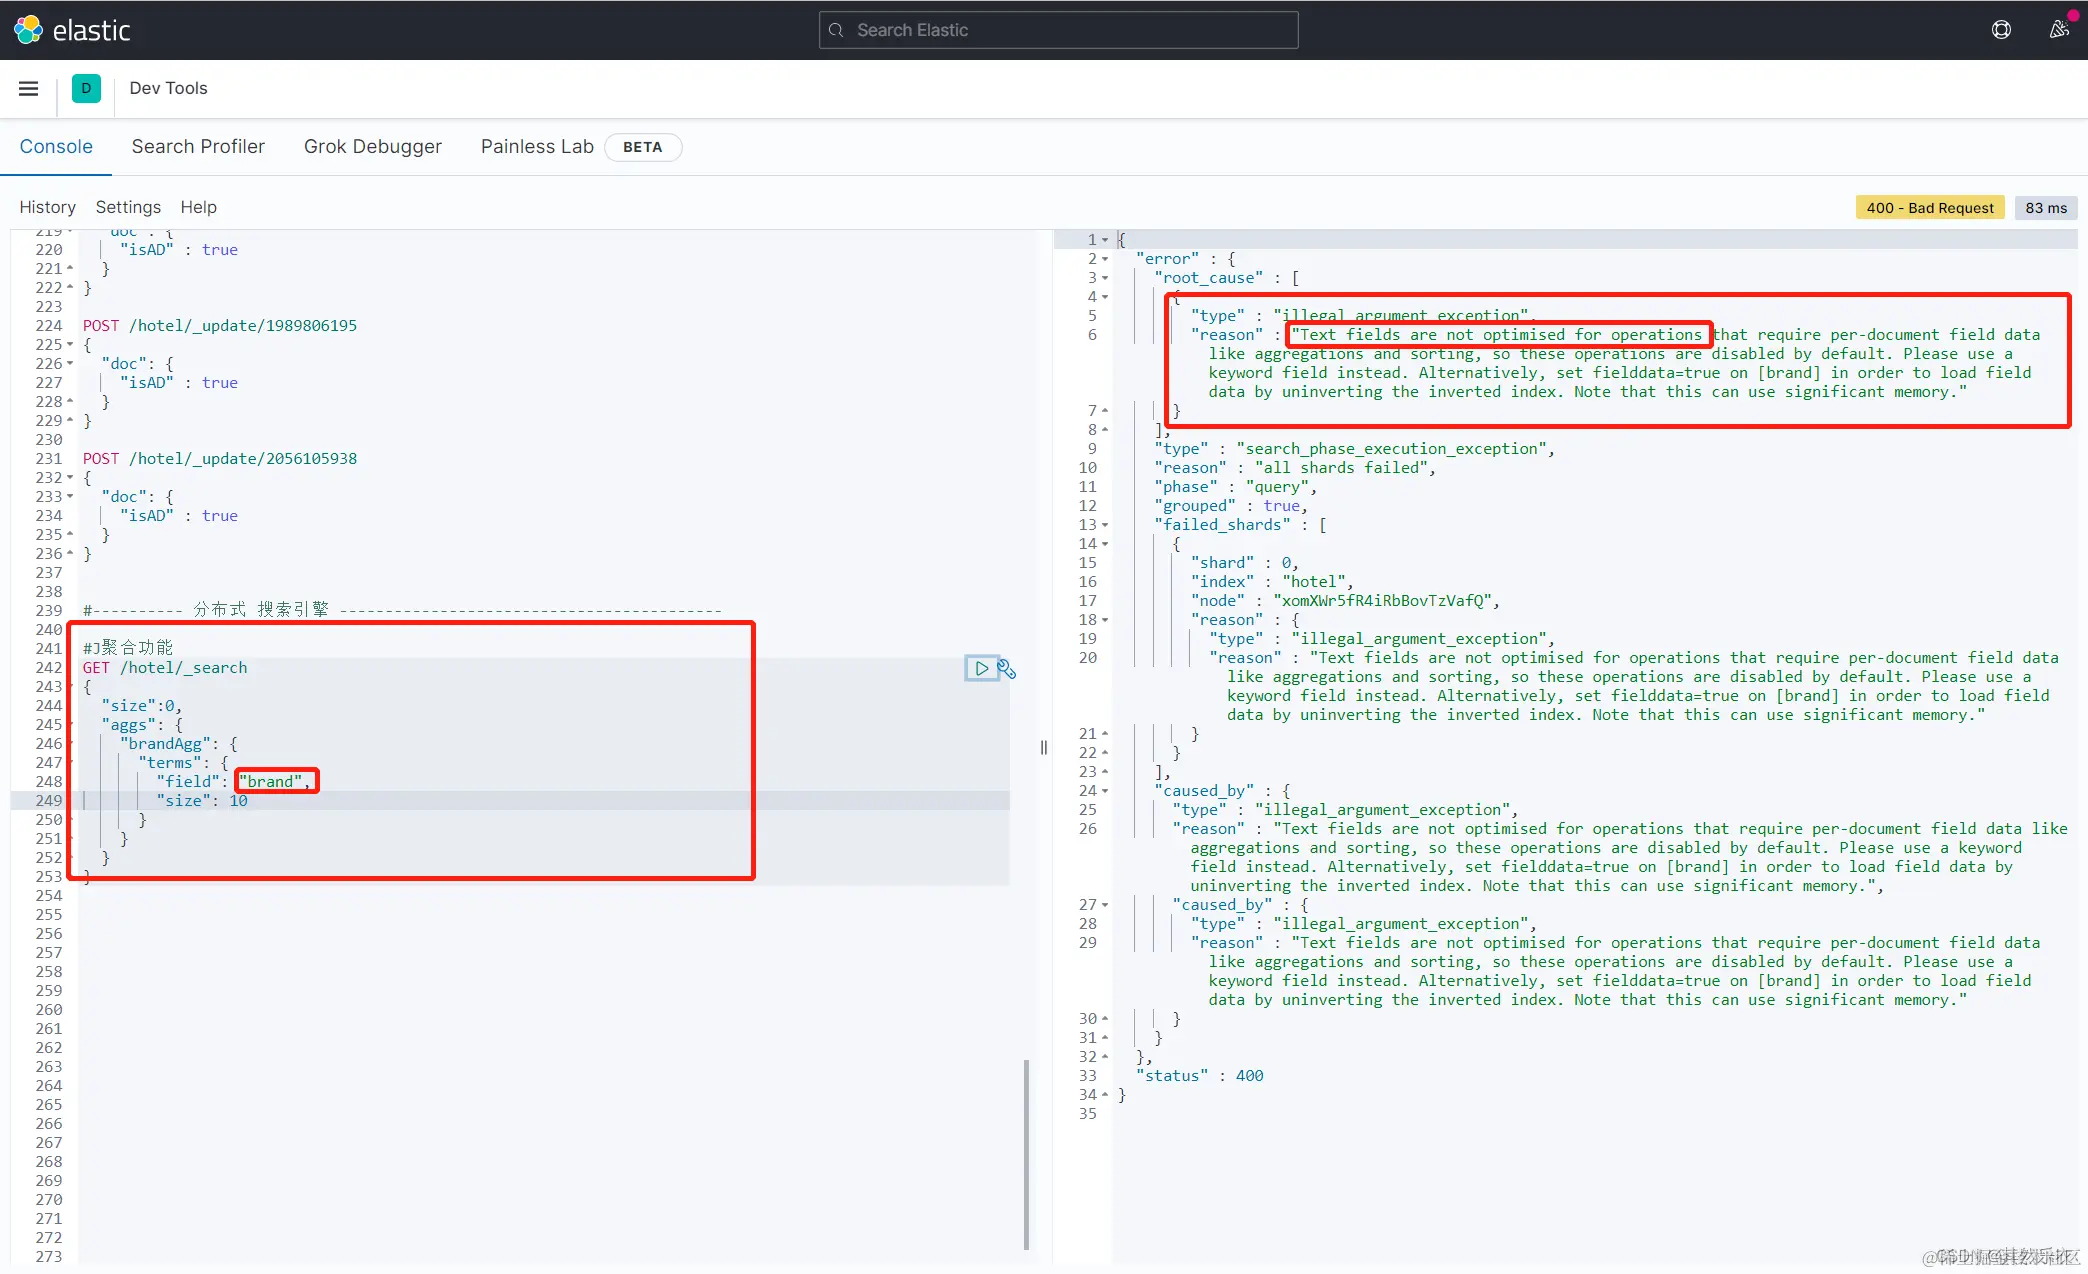The width and height of the screenshot is (2088, 1274).
Task: Click the Help button
Action: pyautogui.click(x=198, y=207)
